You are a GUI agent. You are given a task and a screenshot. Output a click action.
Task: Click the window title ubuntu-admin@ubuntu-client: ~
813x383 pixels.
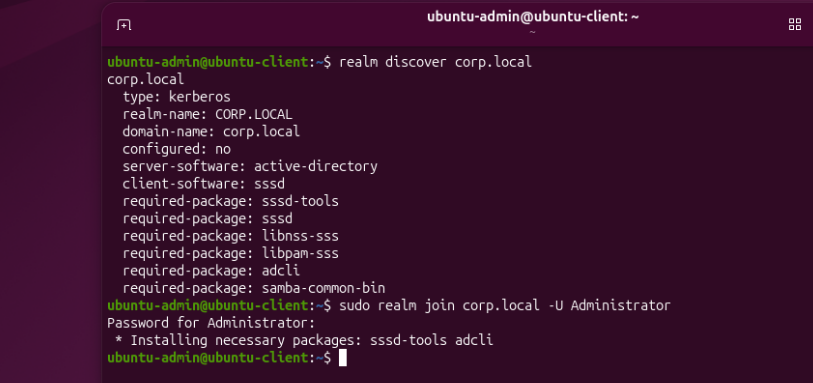(x=532, y=17)
